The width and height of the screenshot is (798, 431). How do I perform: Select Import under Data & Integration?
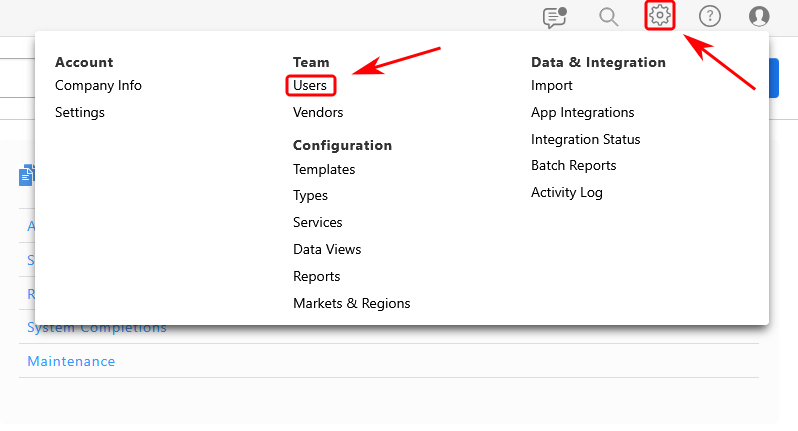tap(551, 86)
